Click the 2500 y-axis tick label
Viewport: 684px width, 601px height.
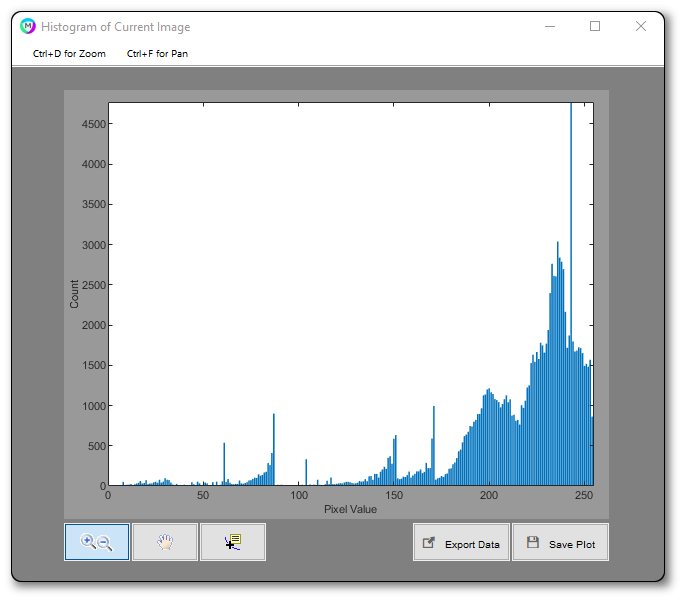(x=94, y=285)
